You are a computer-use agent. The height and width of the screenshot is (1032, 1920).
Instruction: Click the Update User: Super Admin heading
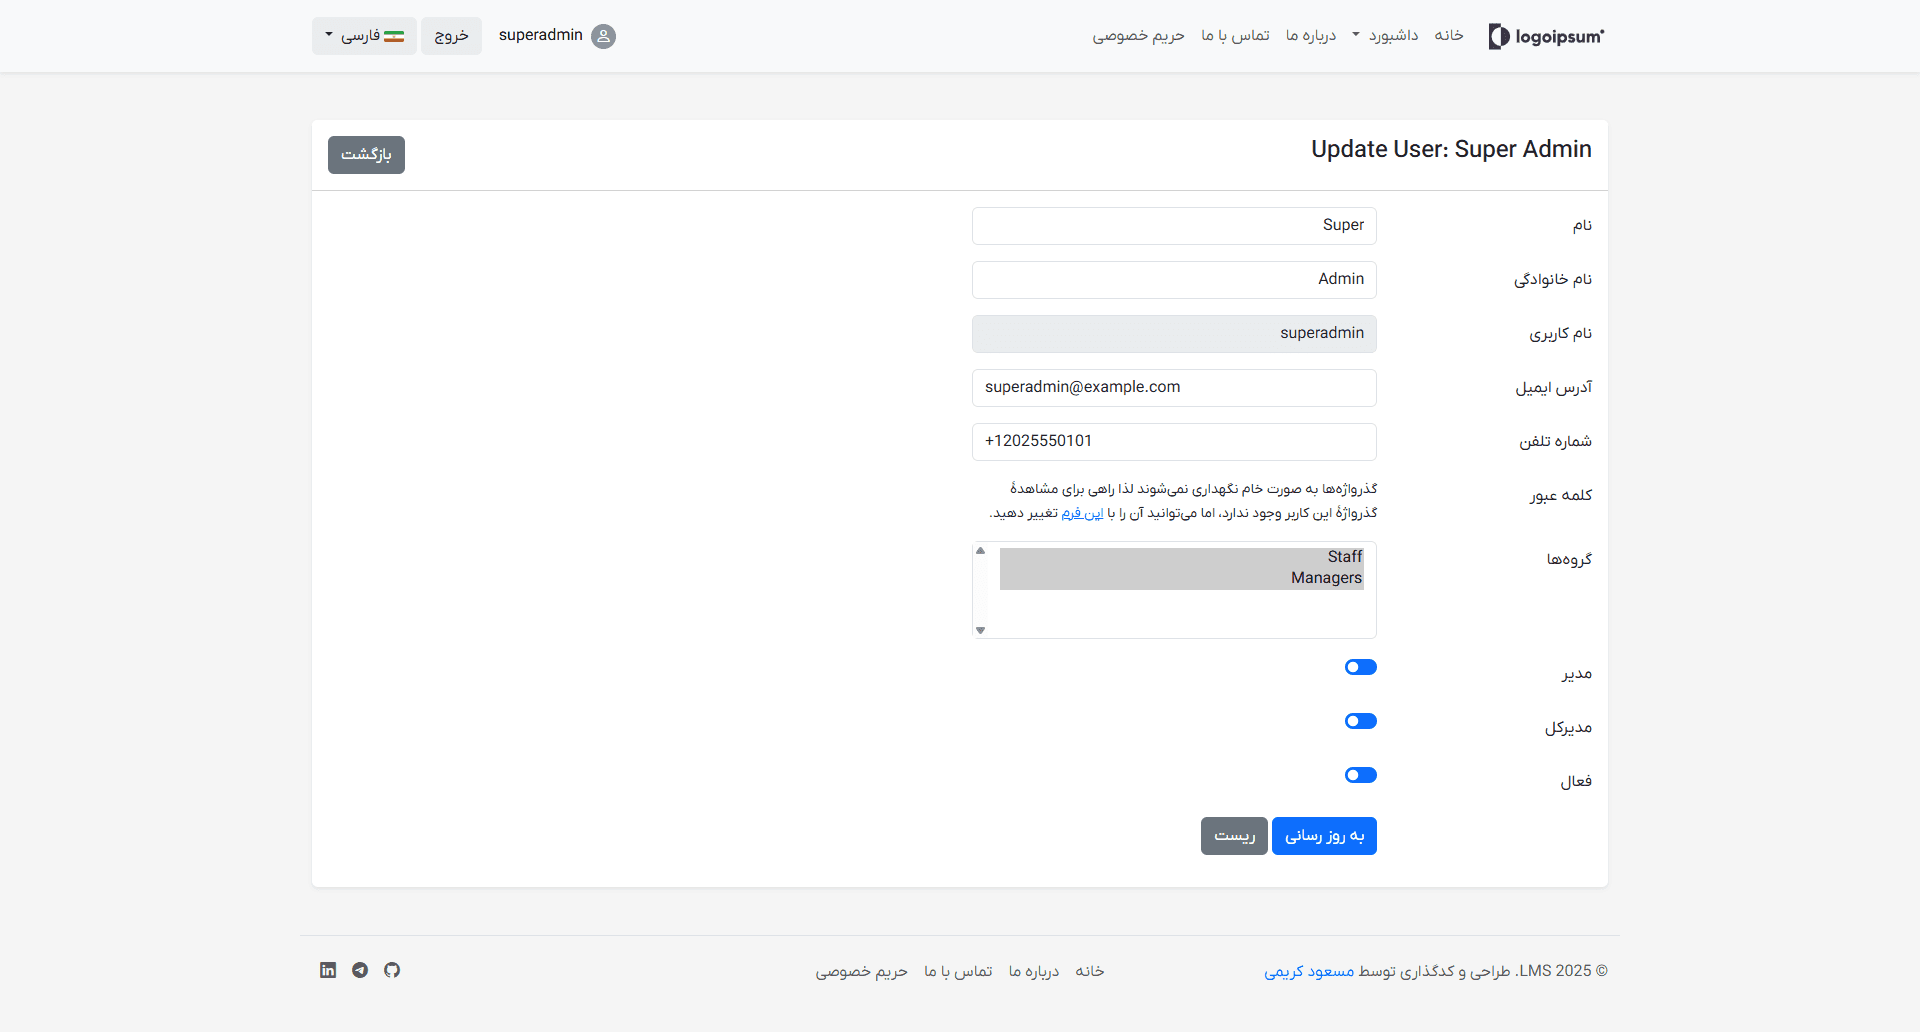click(1451, 149)
